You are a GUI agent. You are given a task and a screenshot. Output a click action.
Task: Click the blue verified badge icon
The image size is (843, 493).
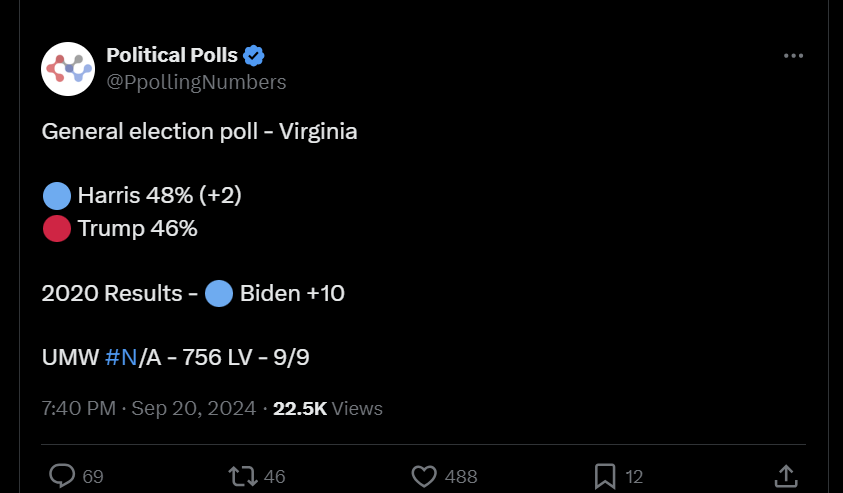point(254,55)
